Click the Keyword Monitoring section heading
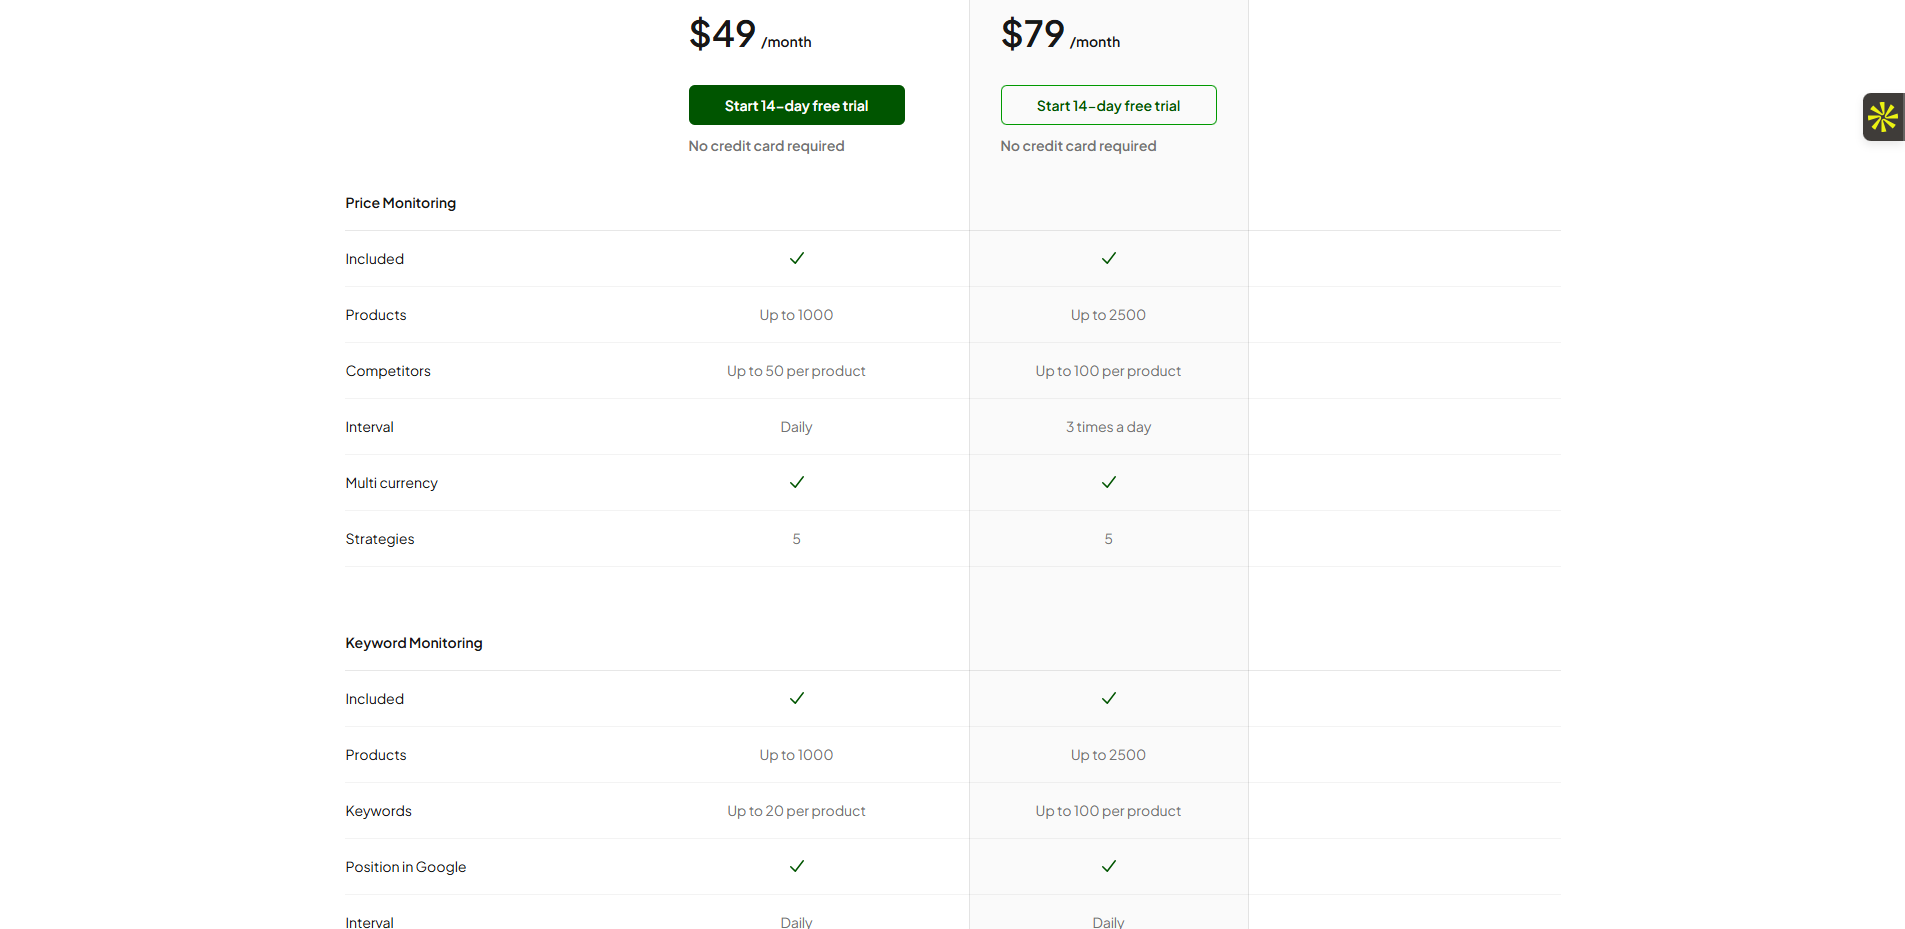The width and height of the screenshot is (1905, 929). (413, 643)
